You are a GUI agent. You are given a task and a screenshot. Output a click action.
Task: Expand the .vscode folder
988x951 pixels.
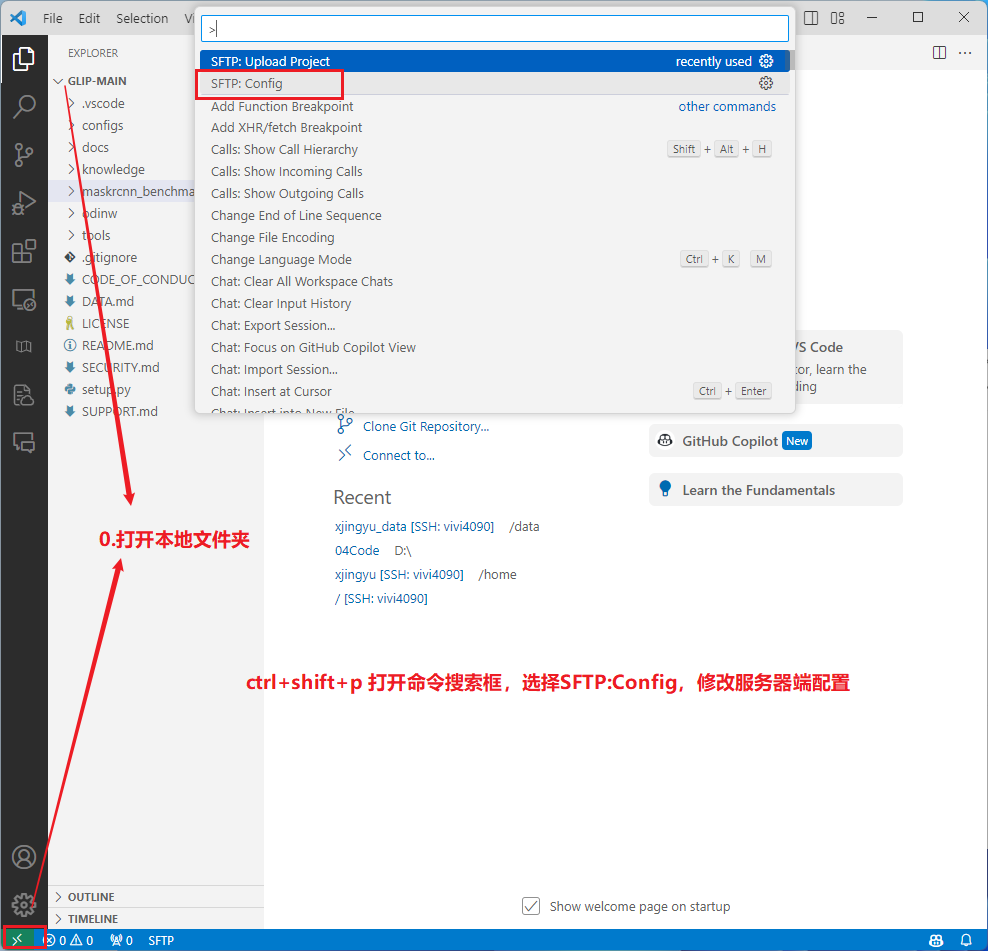[71, 103]
